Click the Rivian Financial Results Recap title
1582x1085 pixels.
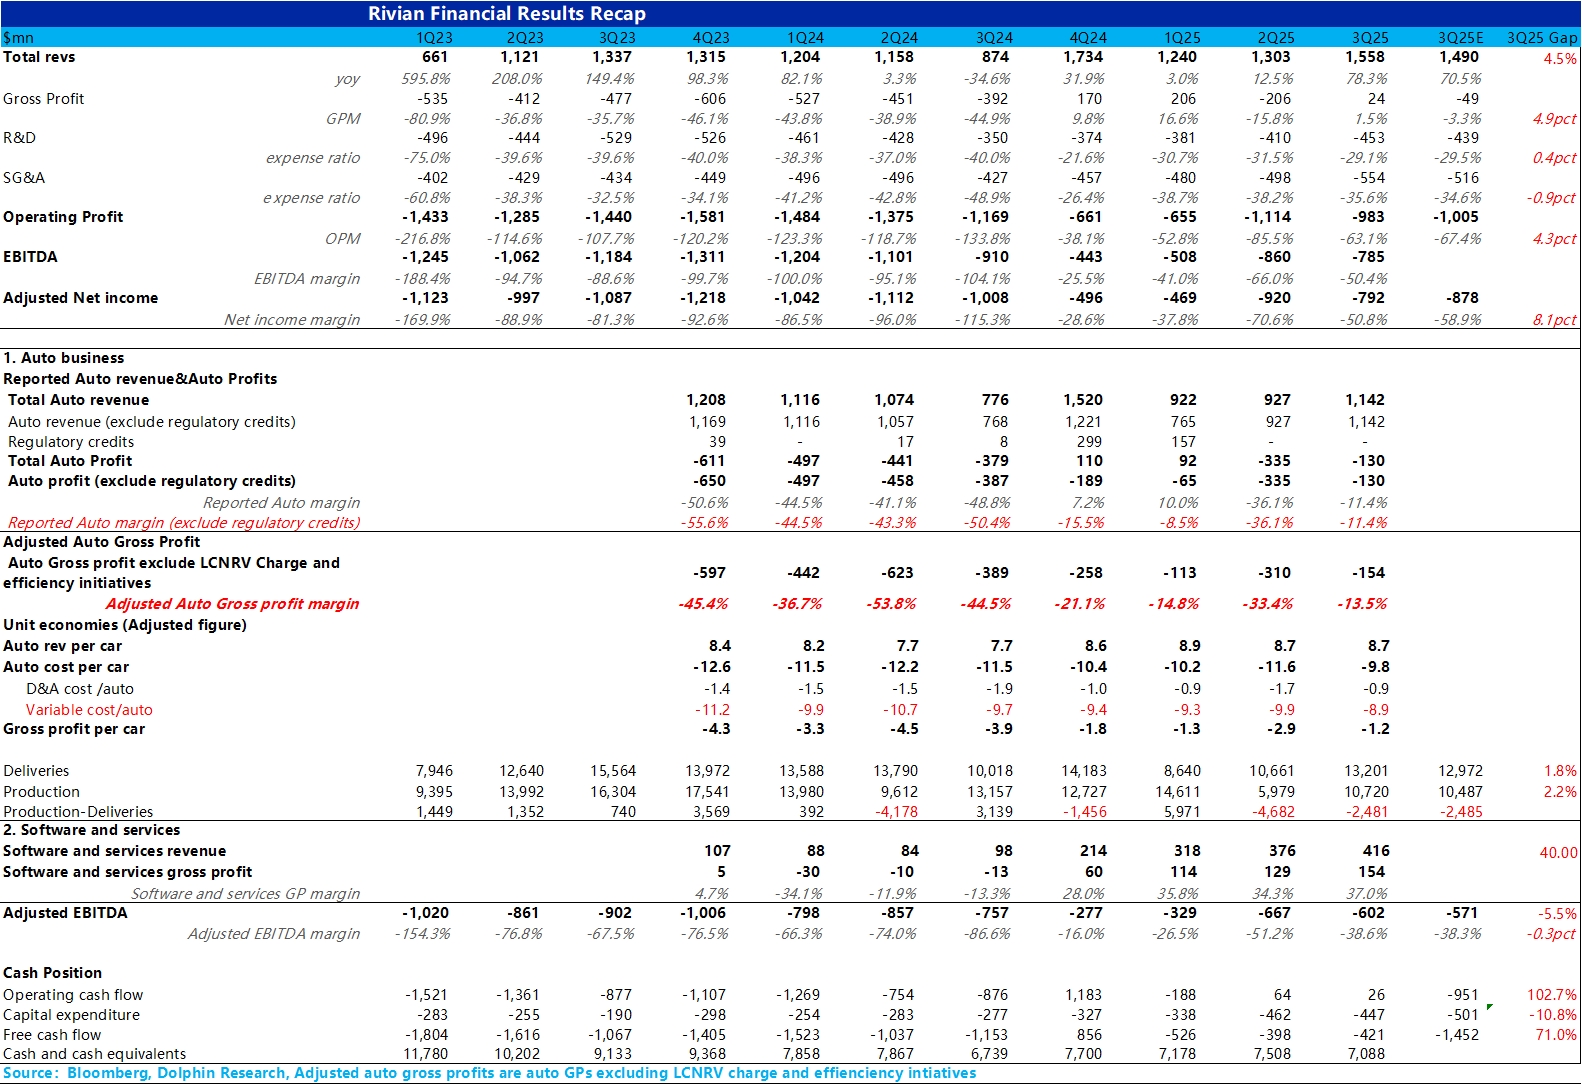(x=506, y=14)
